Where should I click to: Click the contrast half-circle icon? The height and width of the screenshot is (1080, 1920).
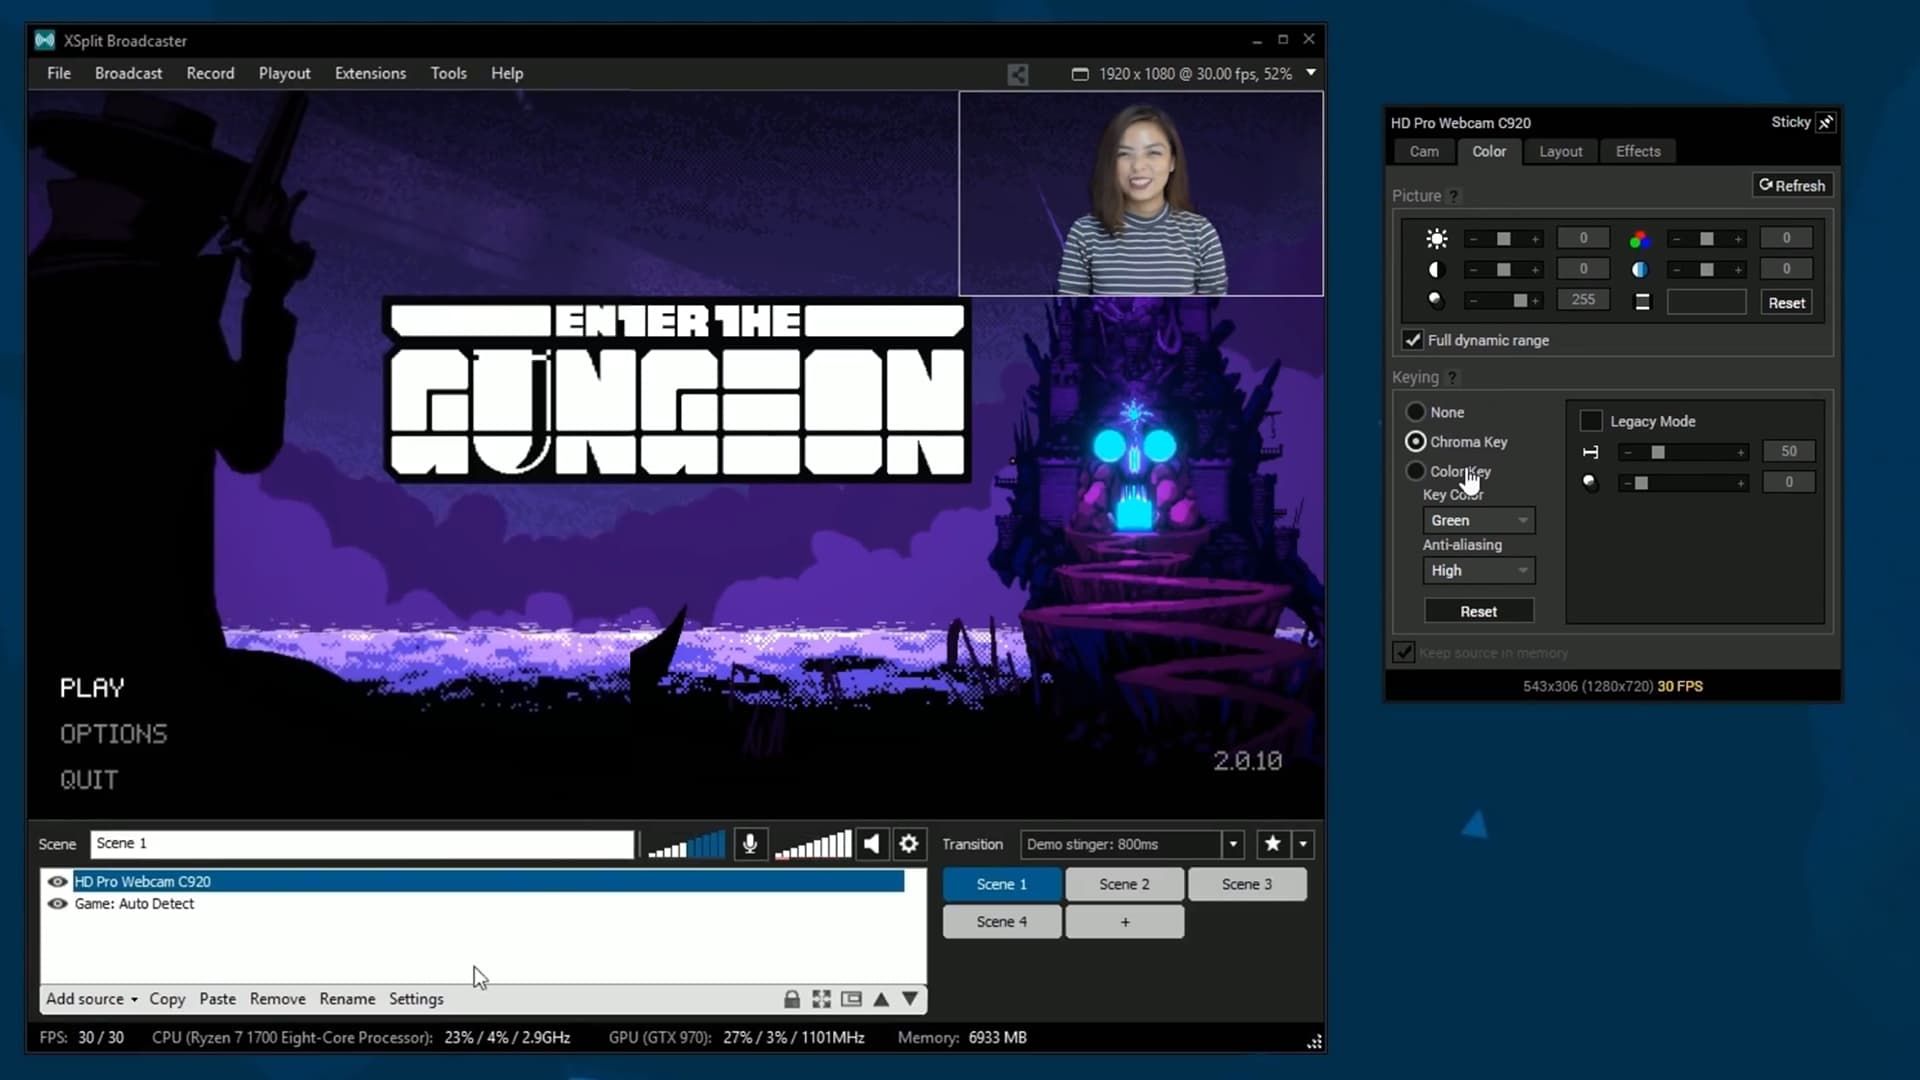[x=1437, y=270]
